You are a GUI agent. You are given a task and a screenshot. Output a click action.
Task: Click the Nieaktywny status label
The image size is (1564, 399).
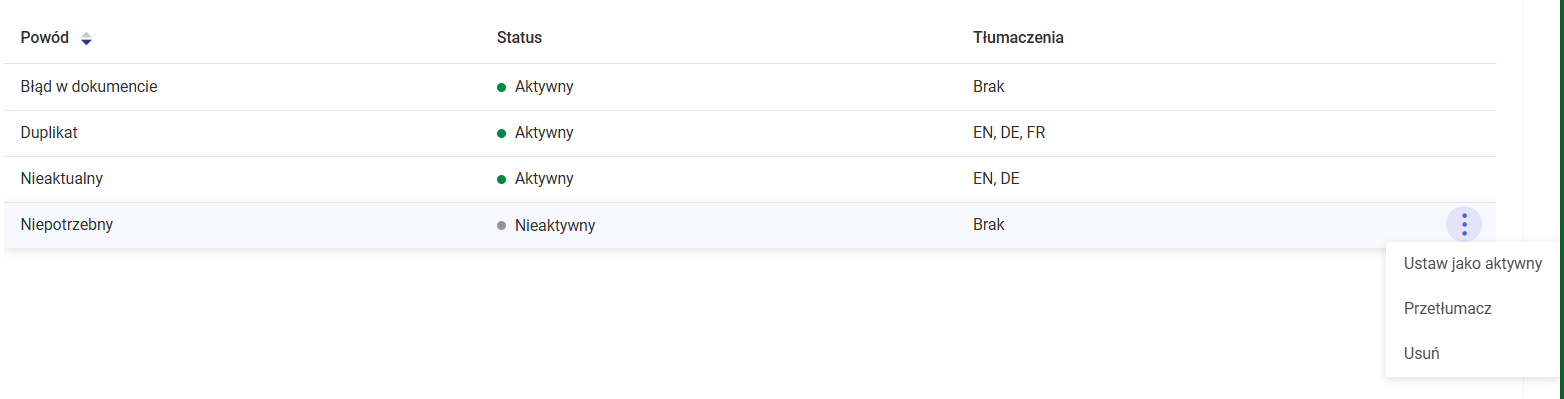(555, 226)
